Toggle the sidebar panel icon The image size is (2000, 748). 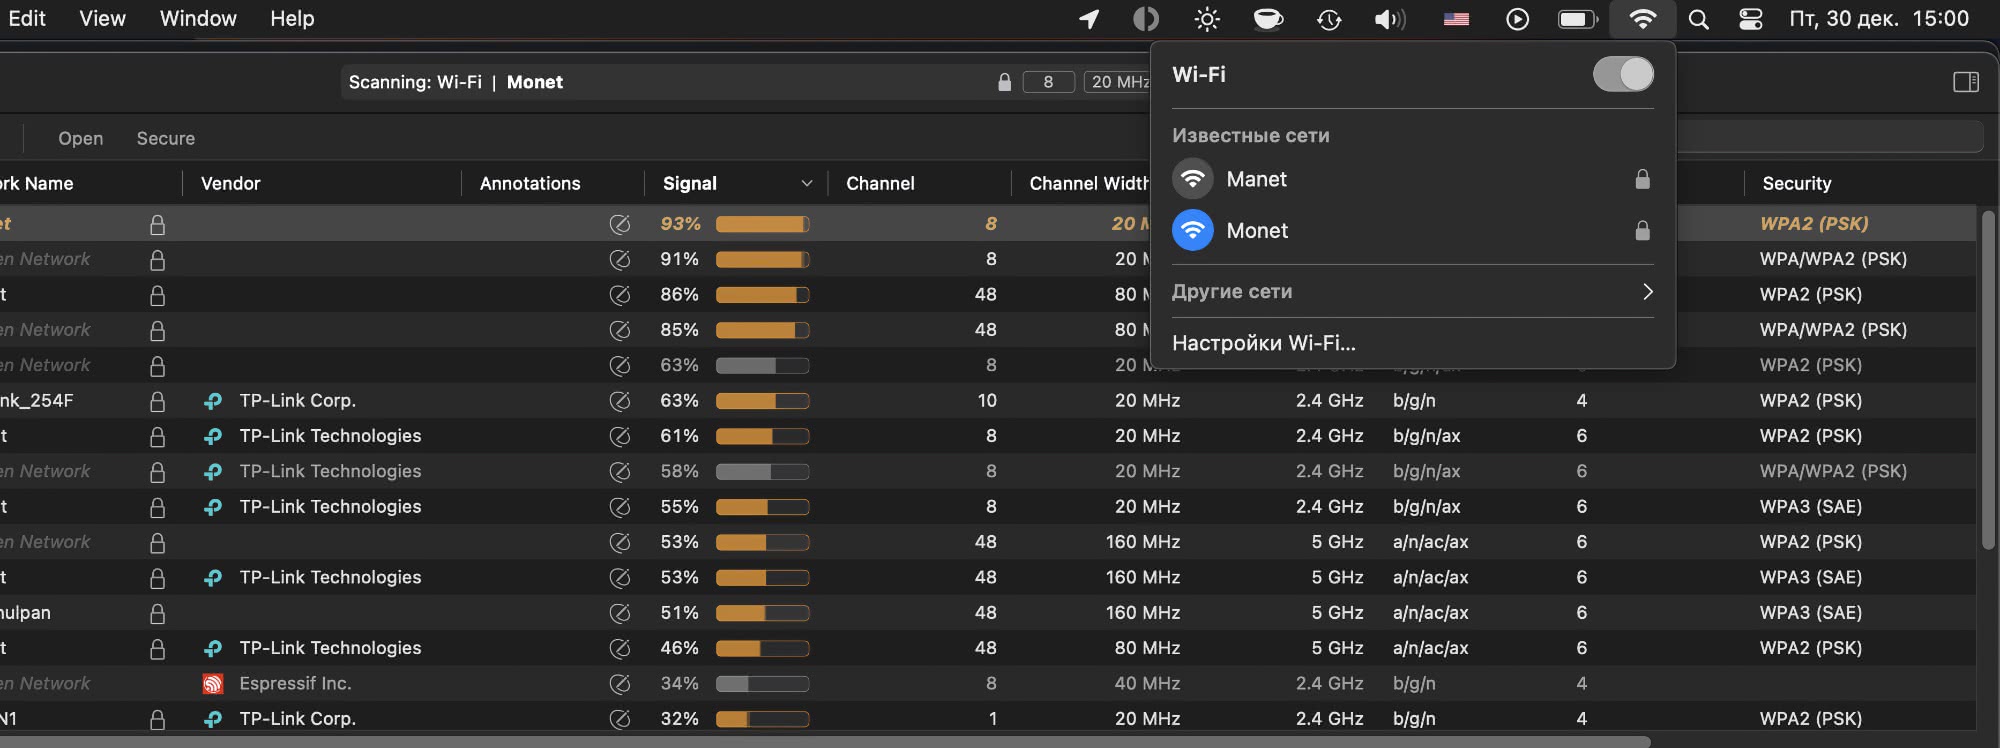(1966, 82)
